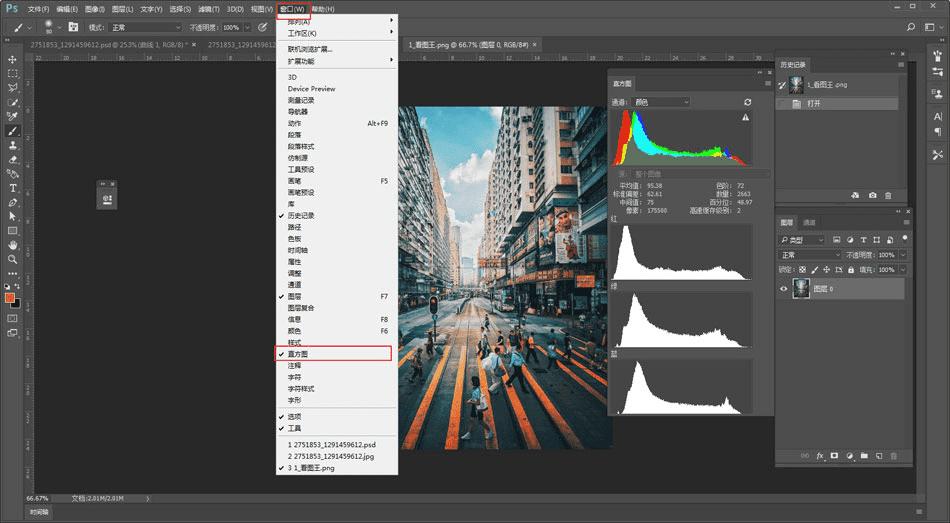Toggle the checked 历史记录 menu entry

point(301,216)
